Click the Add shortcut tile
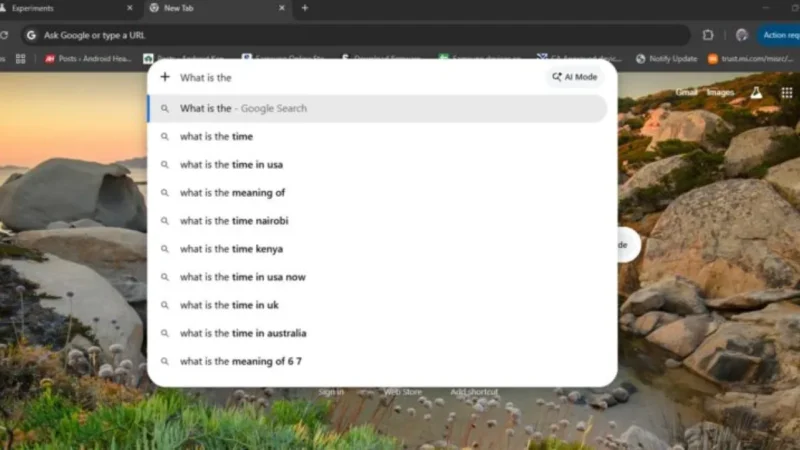 pos(474,392)
